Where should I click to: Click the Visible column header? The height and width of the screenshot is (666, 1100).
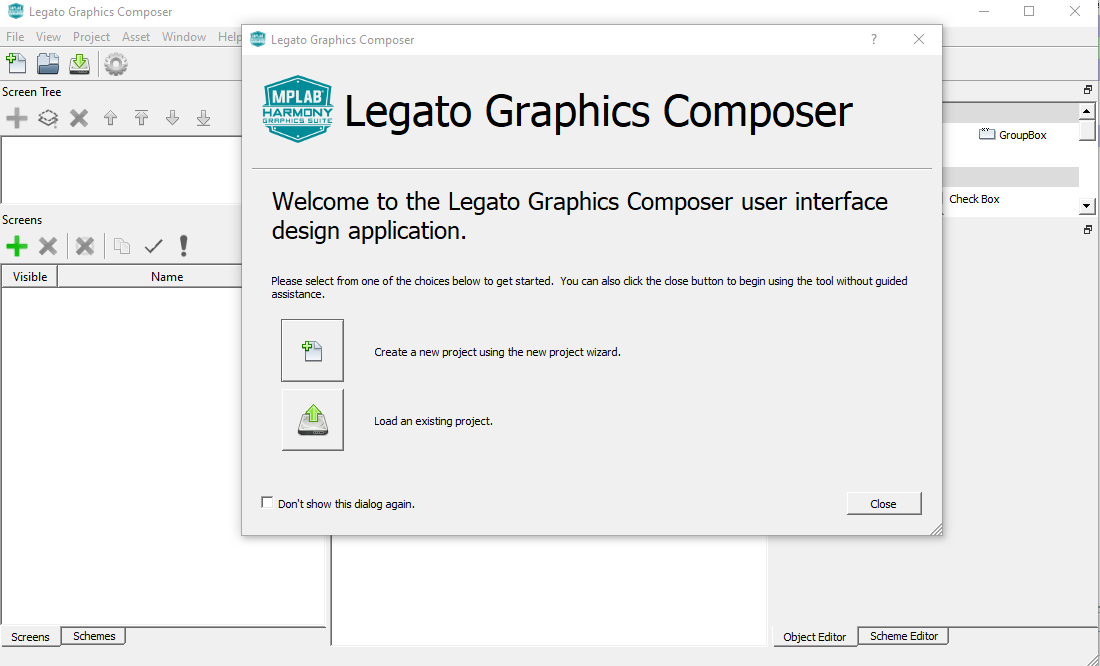point(29,277)
